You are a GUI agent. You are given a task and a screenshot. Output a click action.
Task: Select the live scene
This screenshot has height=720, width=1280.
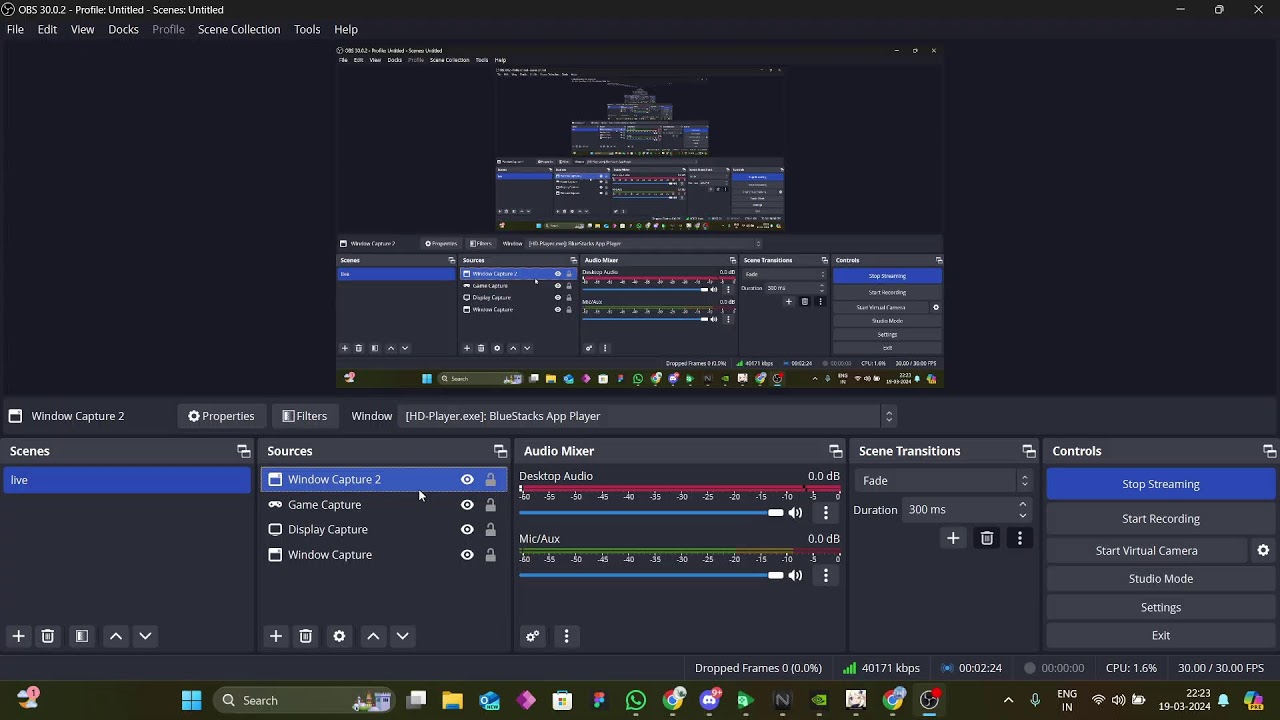(126, 480)
